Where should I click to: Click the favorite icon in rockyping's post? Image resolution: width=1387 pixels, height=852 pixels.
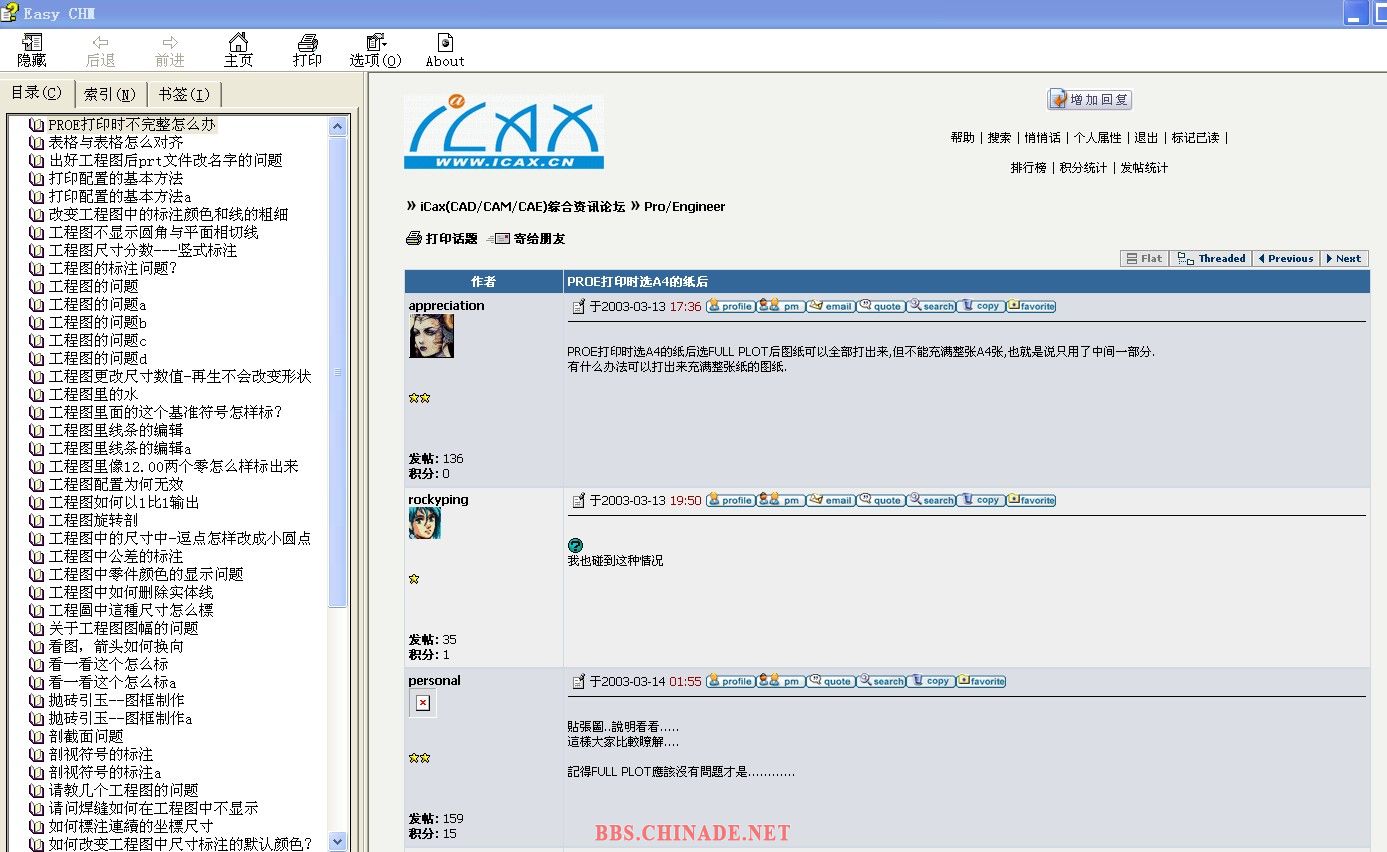[1031, 500]
